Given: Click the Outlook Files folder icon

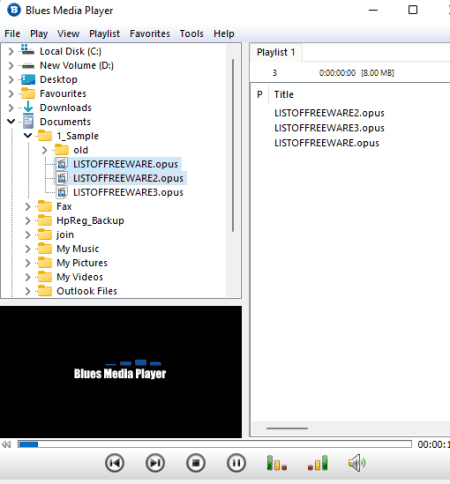Looking at the screenshot, I should point(45,291).
